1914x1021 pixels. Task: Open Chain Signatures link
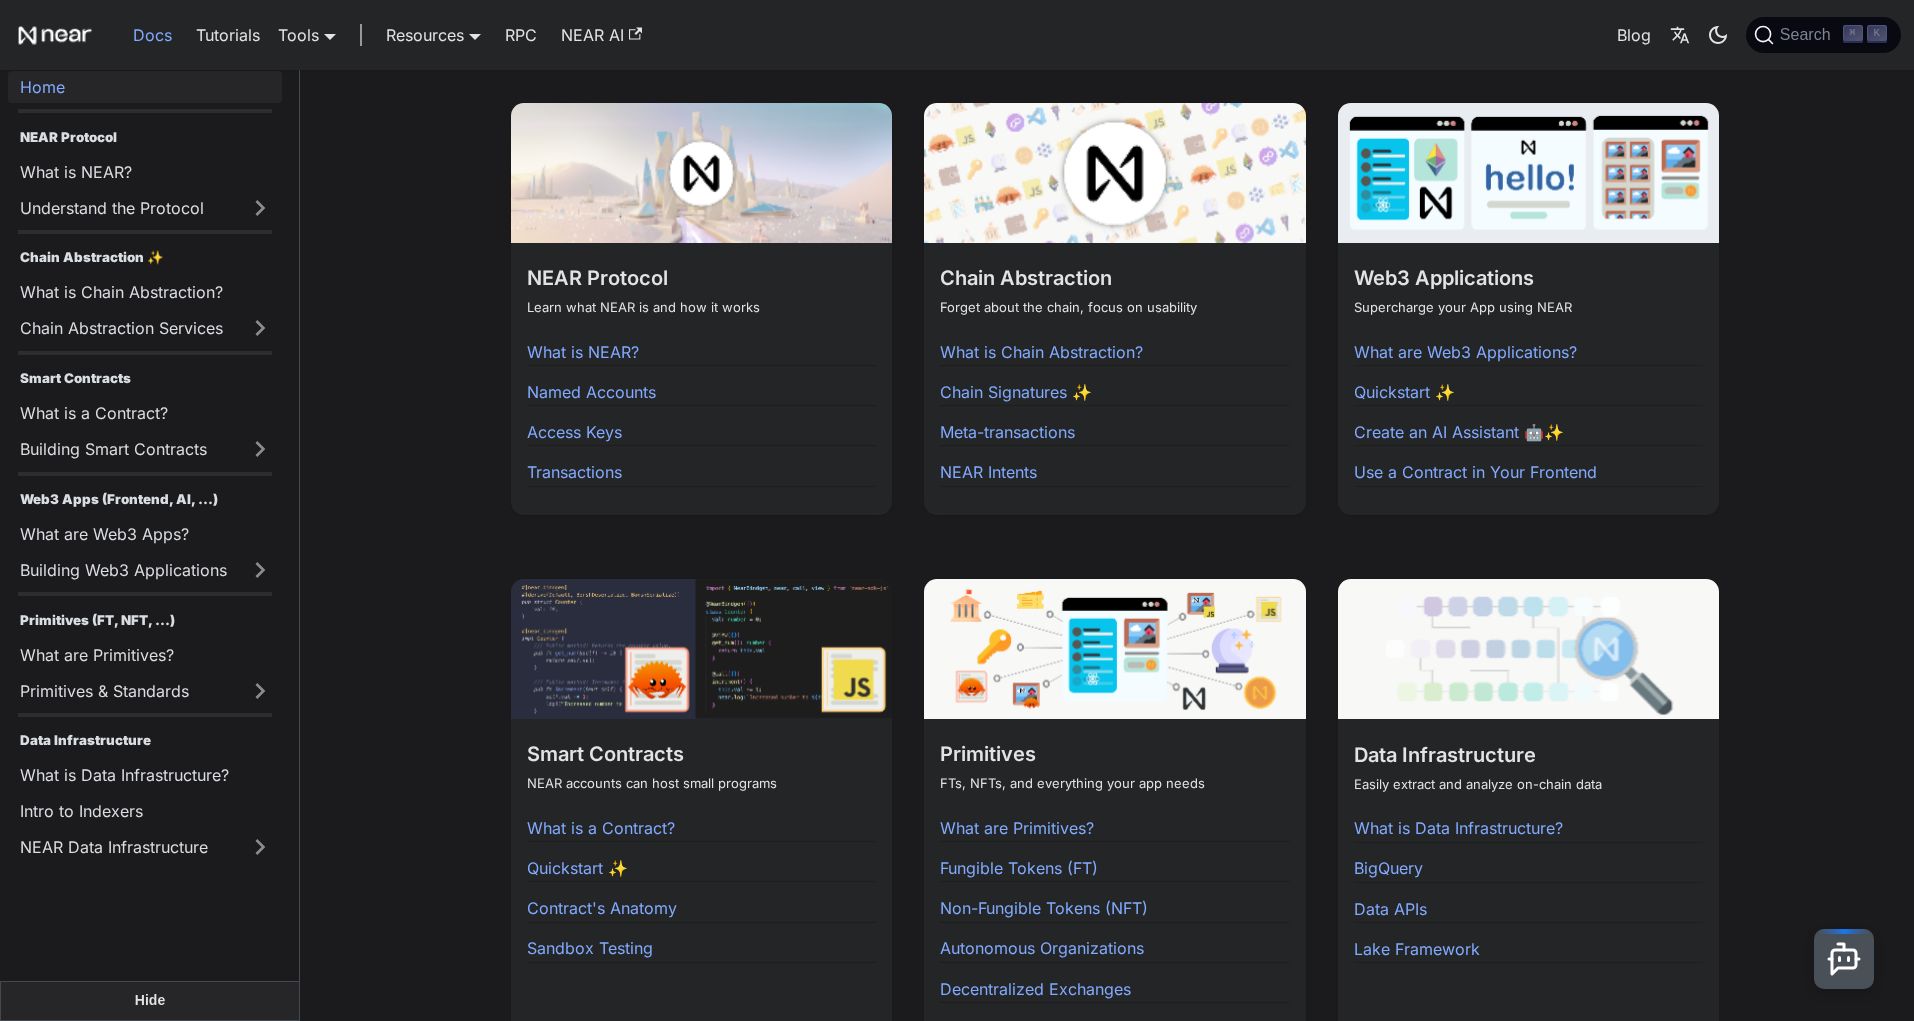[x=1015, y=392]
